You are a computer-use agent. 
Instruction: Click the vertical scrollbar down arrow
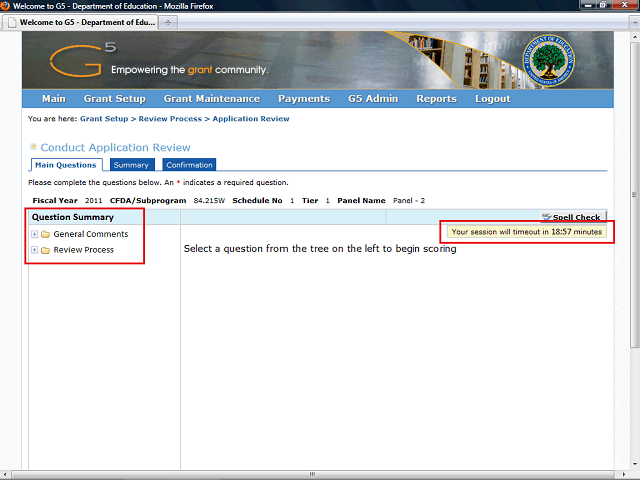point(635,464)
